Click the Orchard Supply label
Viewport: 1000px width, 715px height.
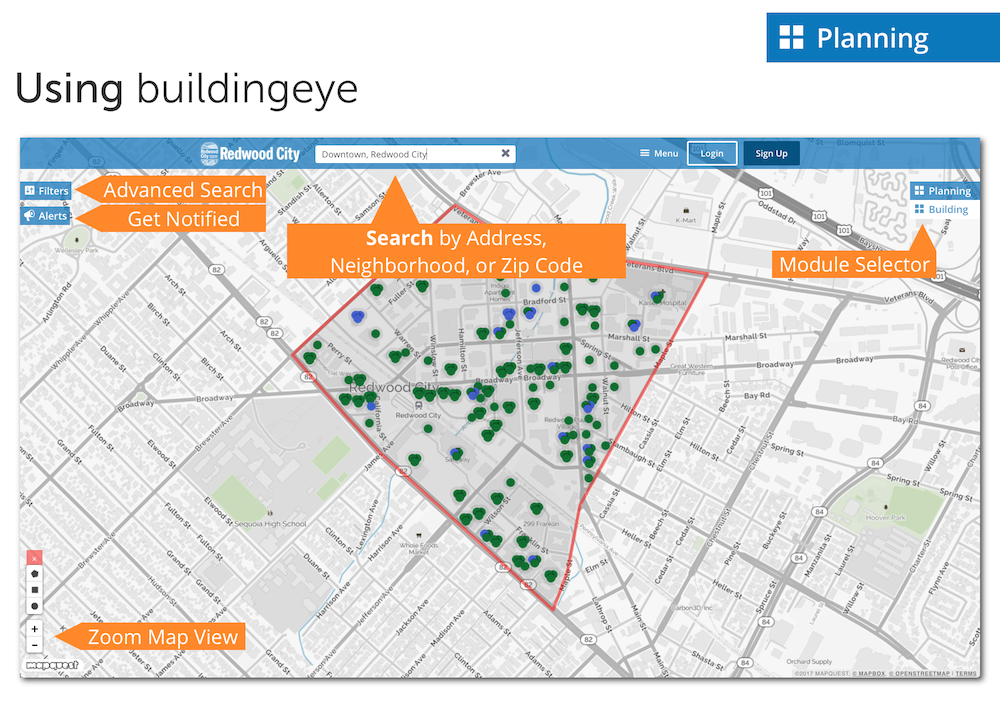809,661
